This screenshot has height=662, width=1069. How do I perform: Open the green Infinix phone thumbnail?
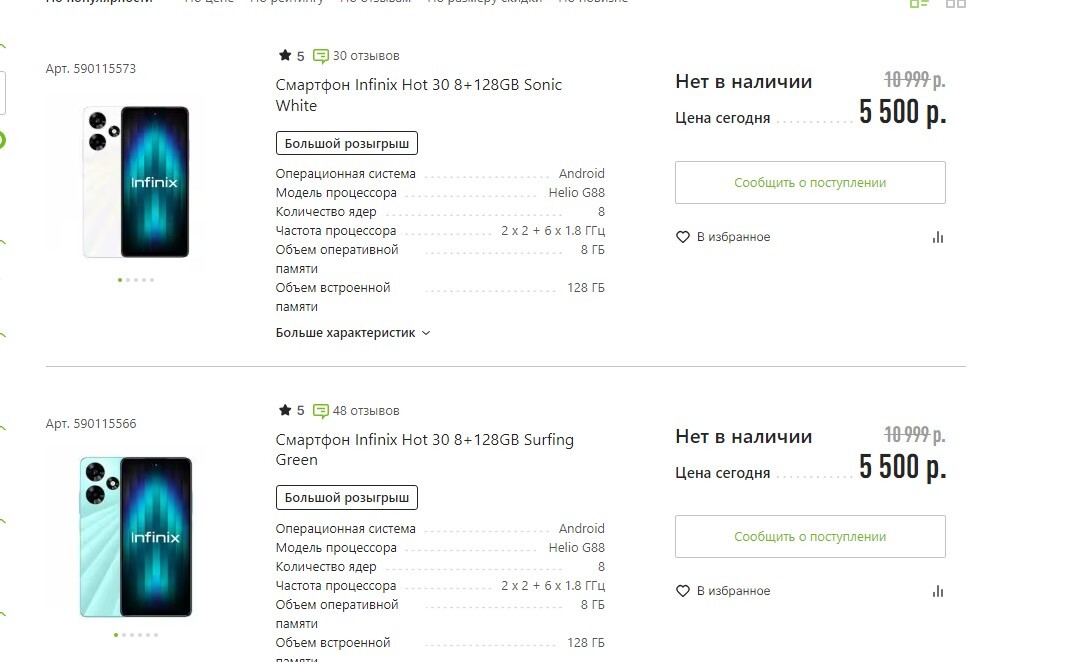(136, 536)
